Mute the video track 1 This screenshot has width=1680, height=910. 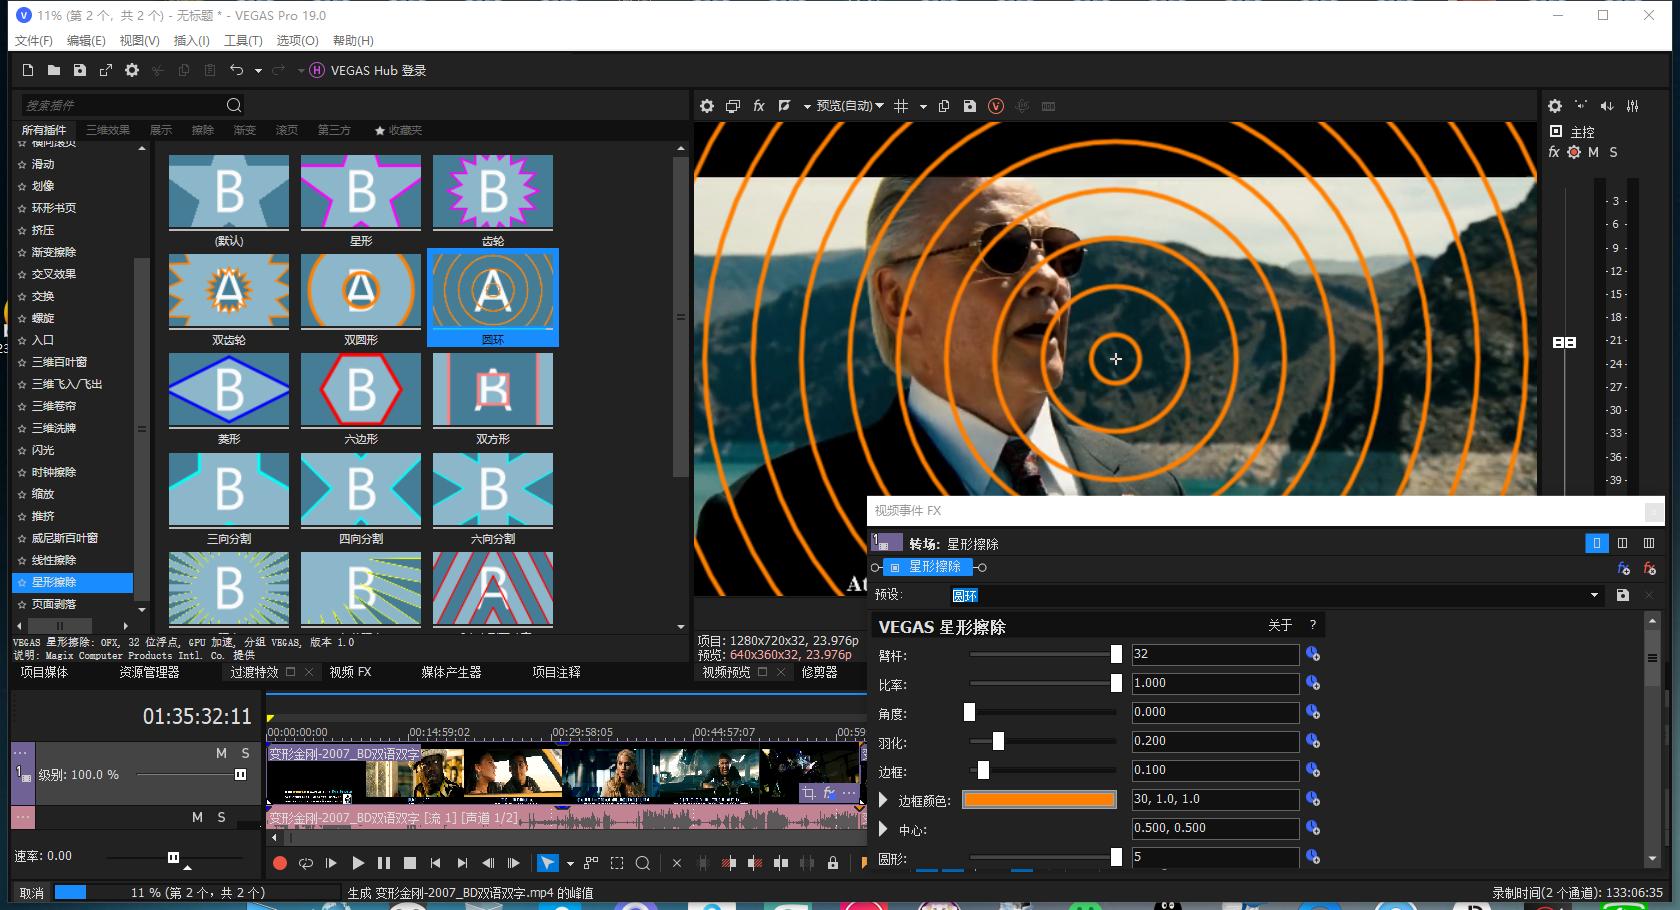(221, 753)
